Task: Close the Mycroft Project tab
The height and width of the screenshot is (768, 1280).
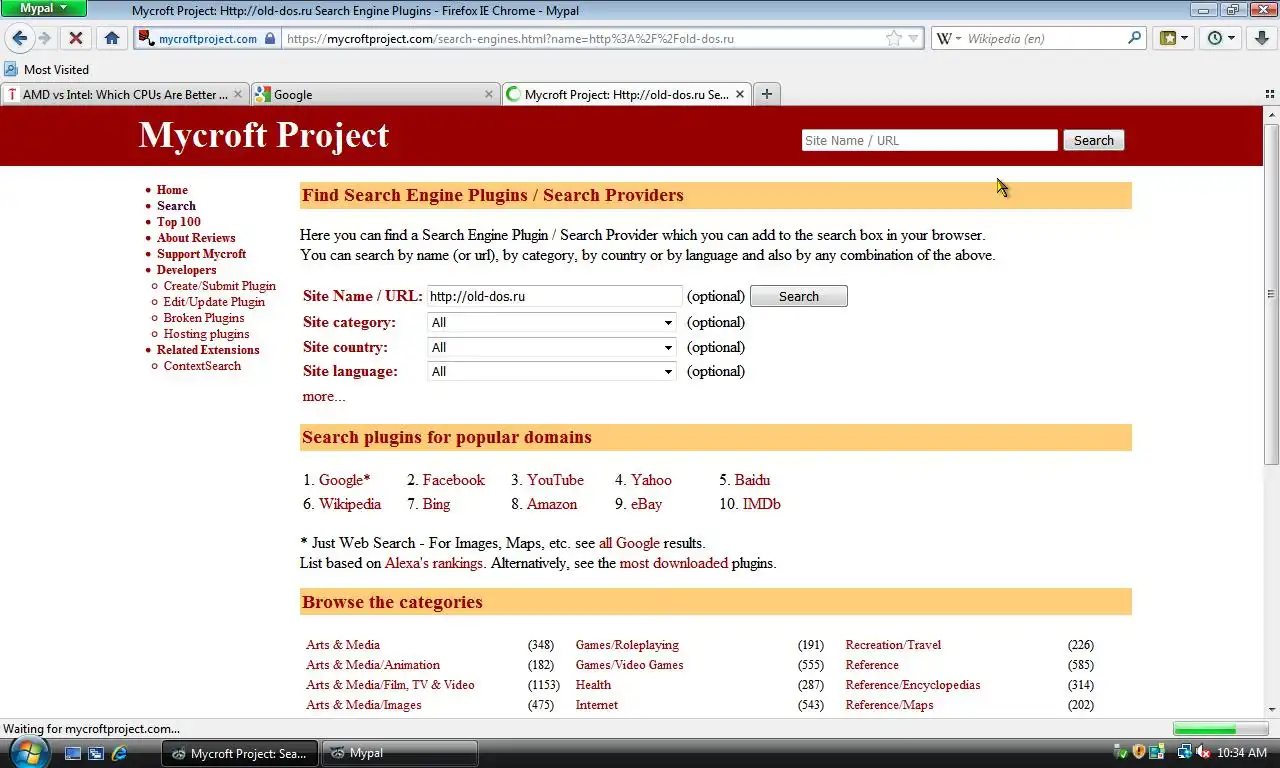Action: tap(740, 94)
